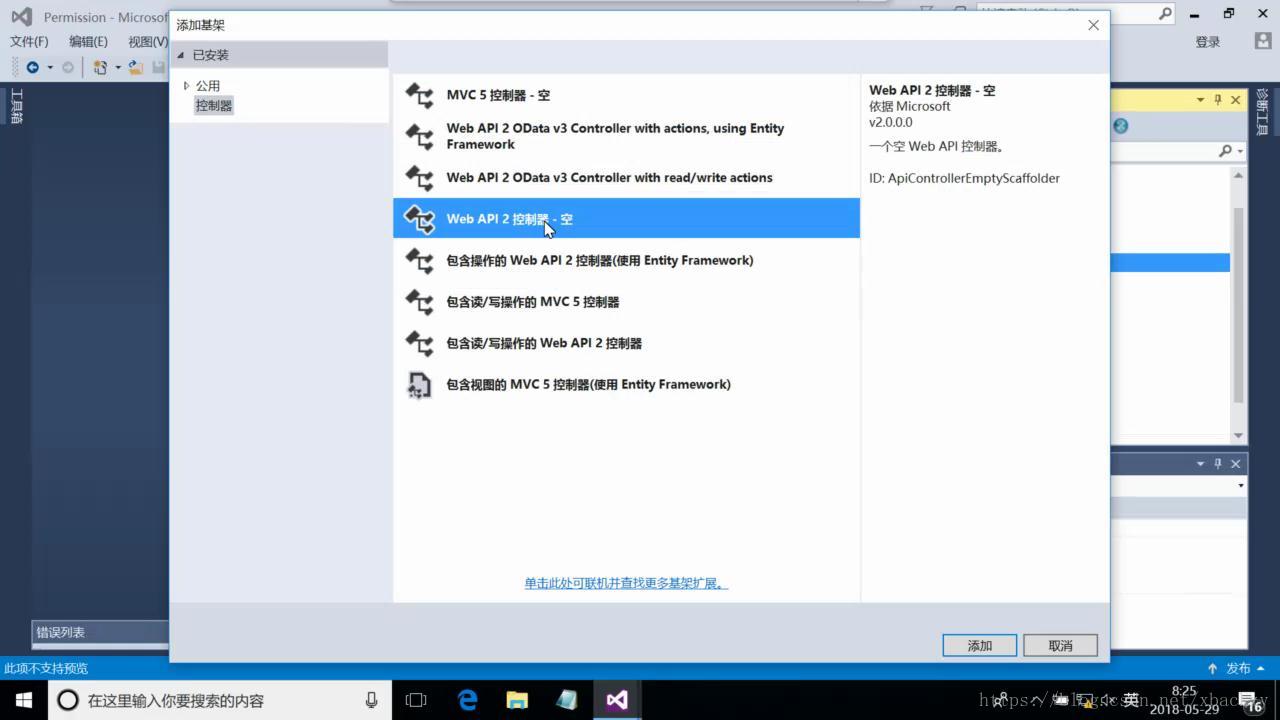Click the navigate forward toolbar icon
Screen dimensions: 1280x720
pos(68,67)
